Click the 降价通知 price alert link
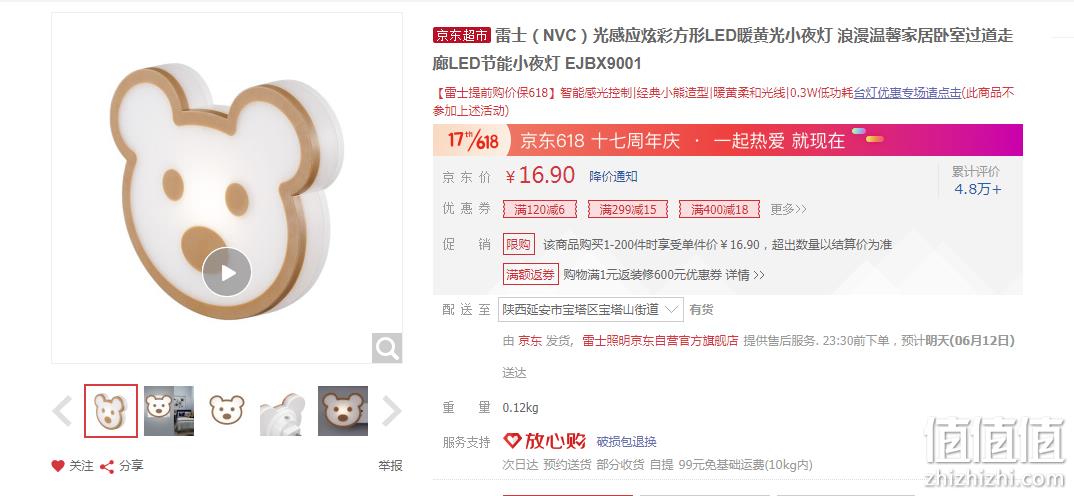The image size is (1074, 496). point(613,176)
